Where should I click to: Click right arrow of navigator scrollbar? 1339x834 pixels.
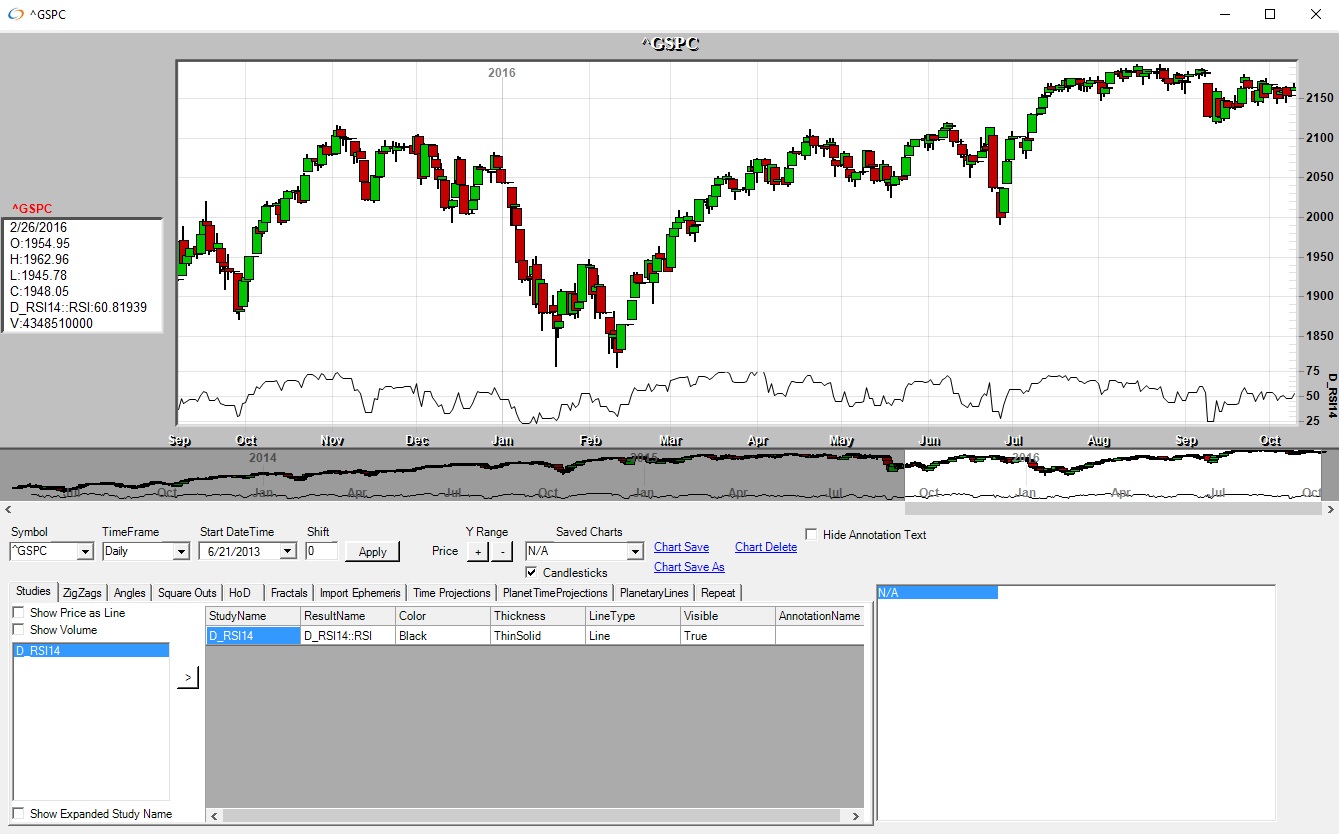click(1330, 508)
